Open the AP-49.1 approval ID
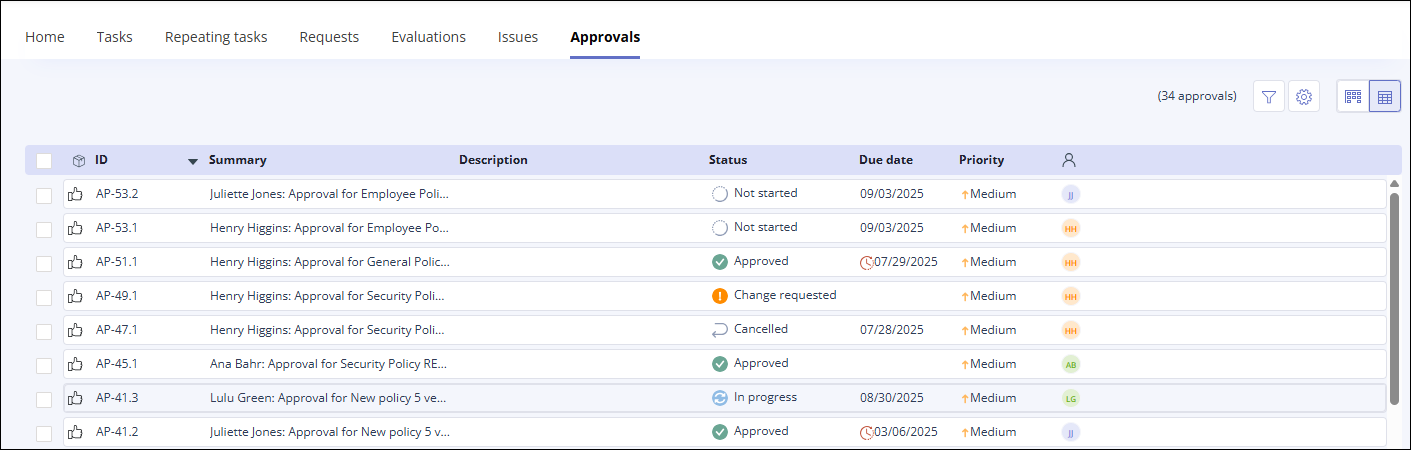 coord(117,296)
